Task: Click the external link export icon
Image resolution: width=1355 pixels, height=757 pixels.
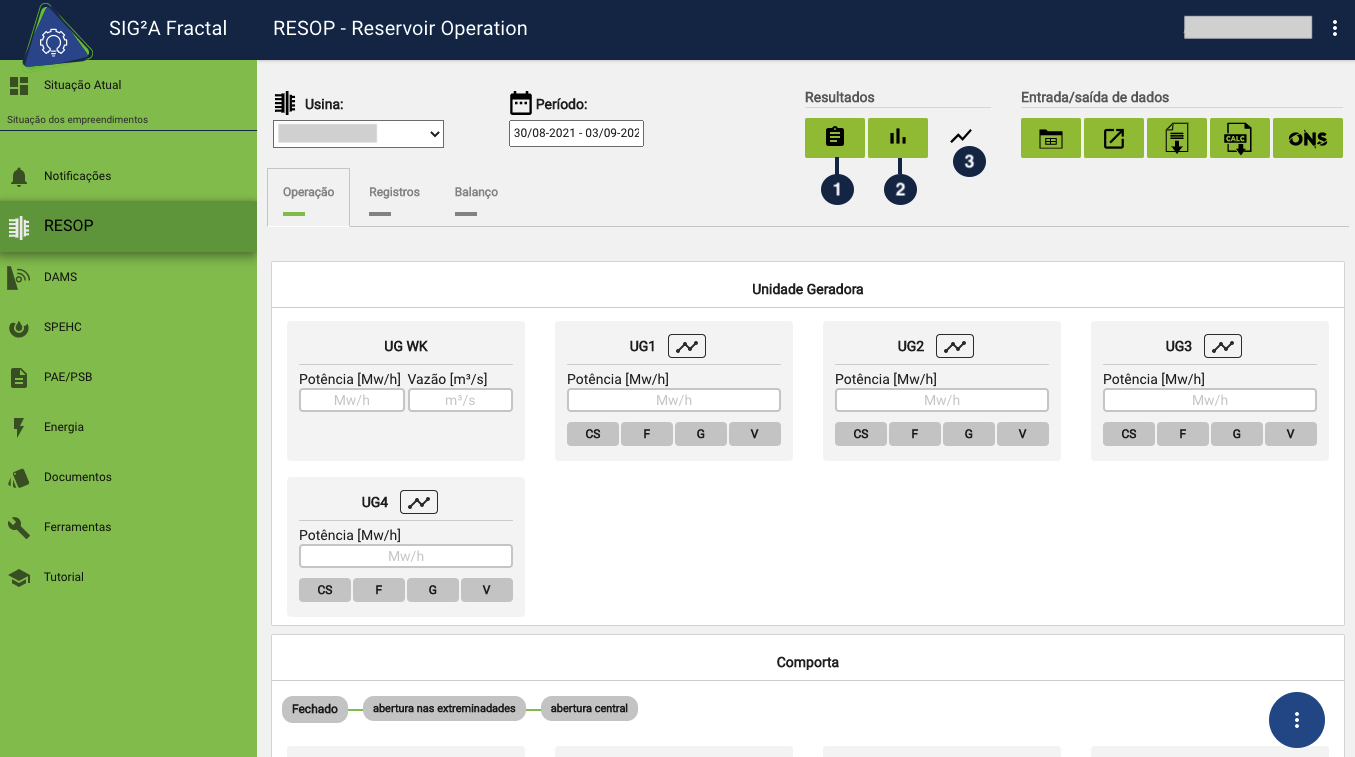Action: click(1113, 139)
